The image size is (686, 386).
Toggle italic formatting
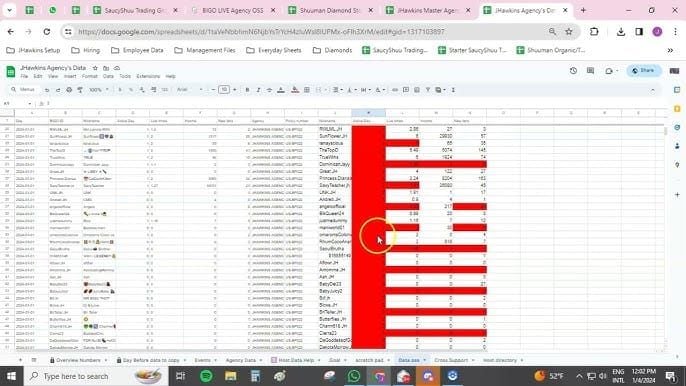pyautogui.click(x=258, y=90)
